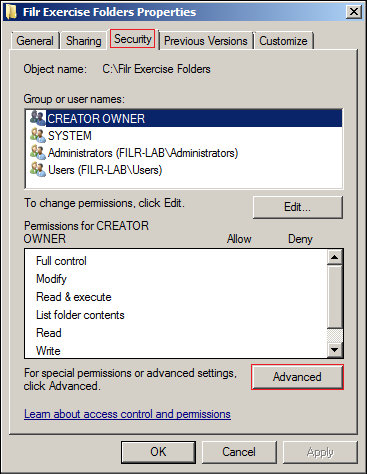The width and height of the screenshot is (367, 474).
Task: Click the Cancel button
Action: (239, 452)
